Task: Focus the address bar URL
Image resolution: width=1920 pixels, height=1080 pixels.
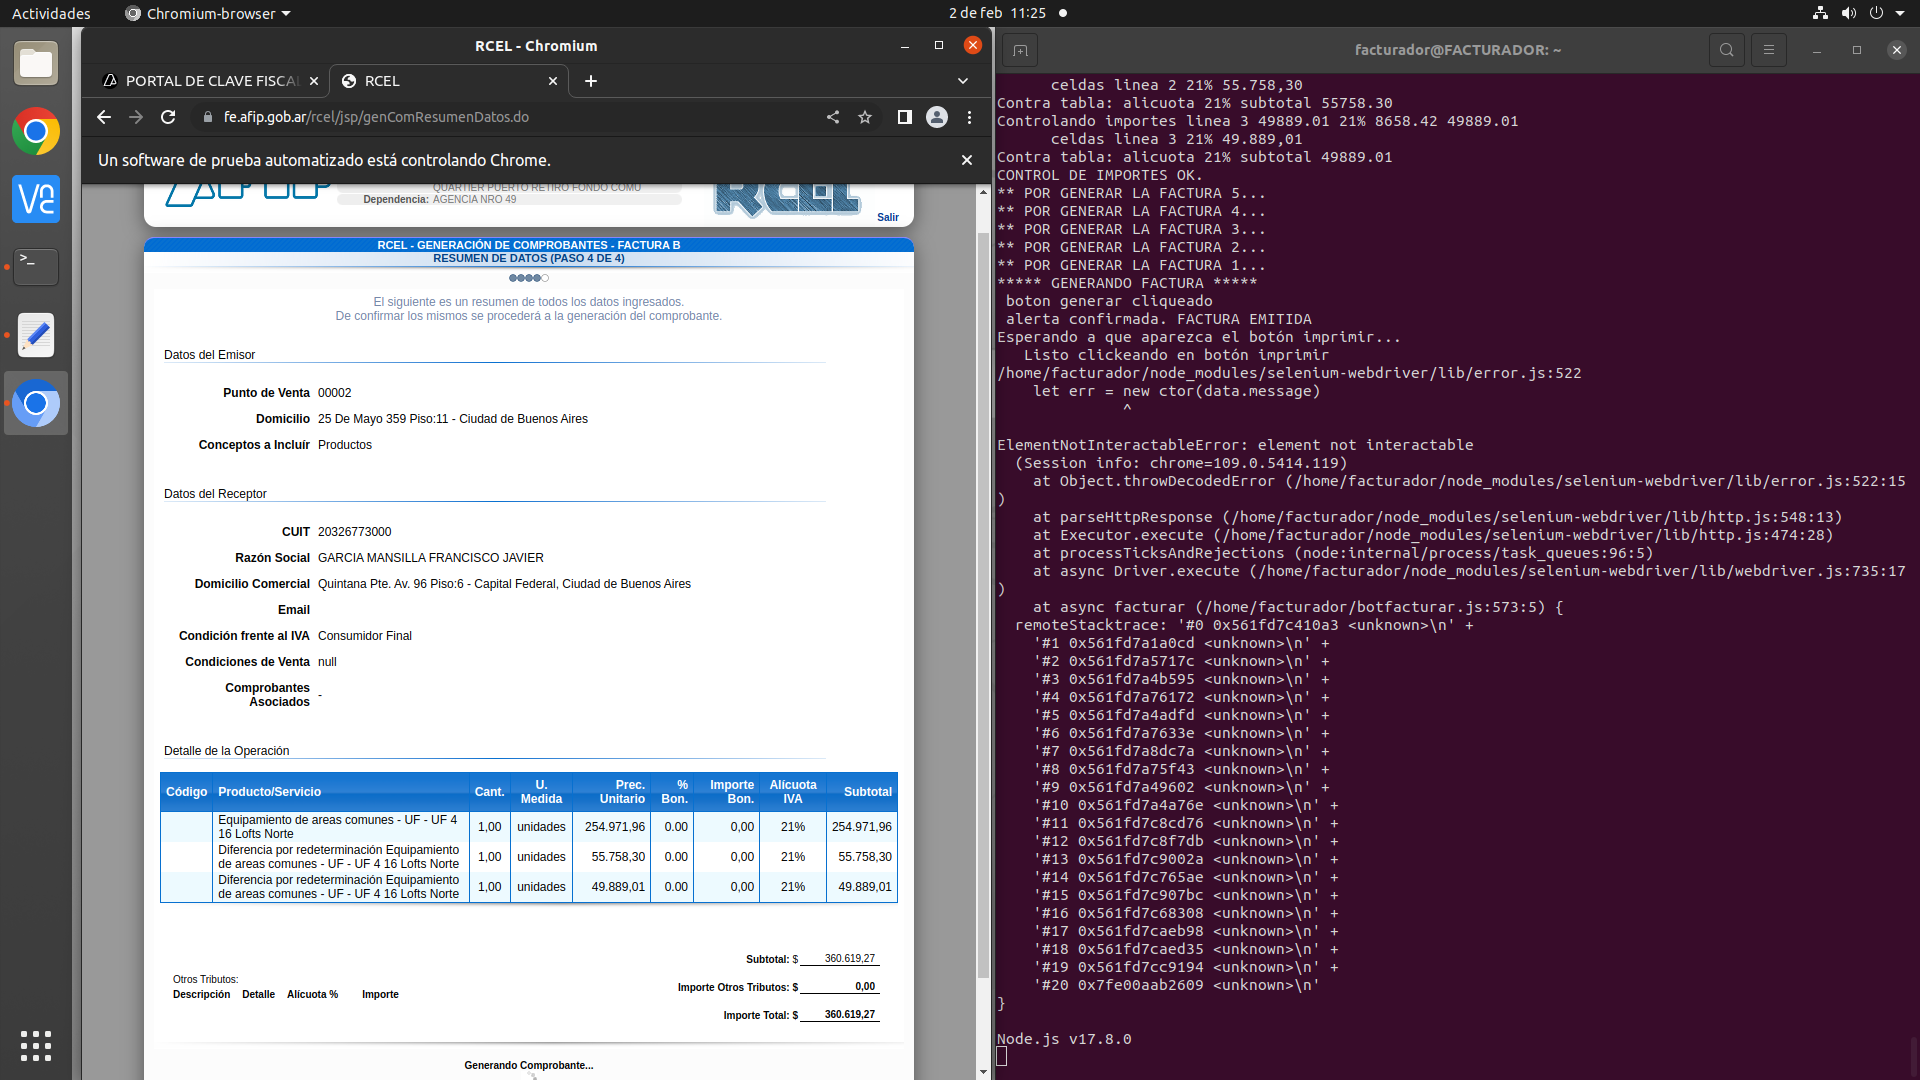Action: [x=376, y=117]
